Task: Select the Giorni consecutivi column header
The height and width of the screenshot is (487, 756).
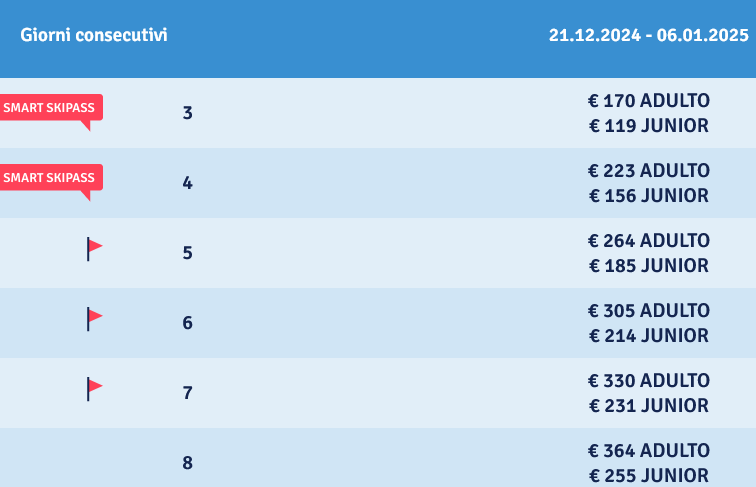Action: coord(94,35)
